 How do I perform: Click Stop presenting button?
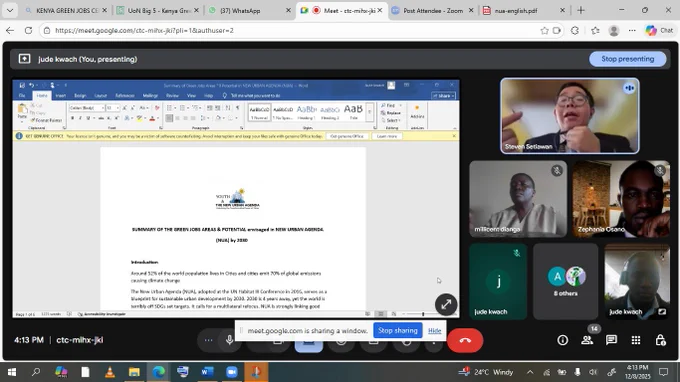pyautogui.click(x=628, y=59)
